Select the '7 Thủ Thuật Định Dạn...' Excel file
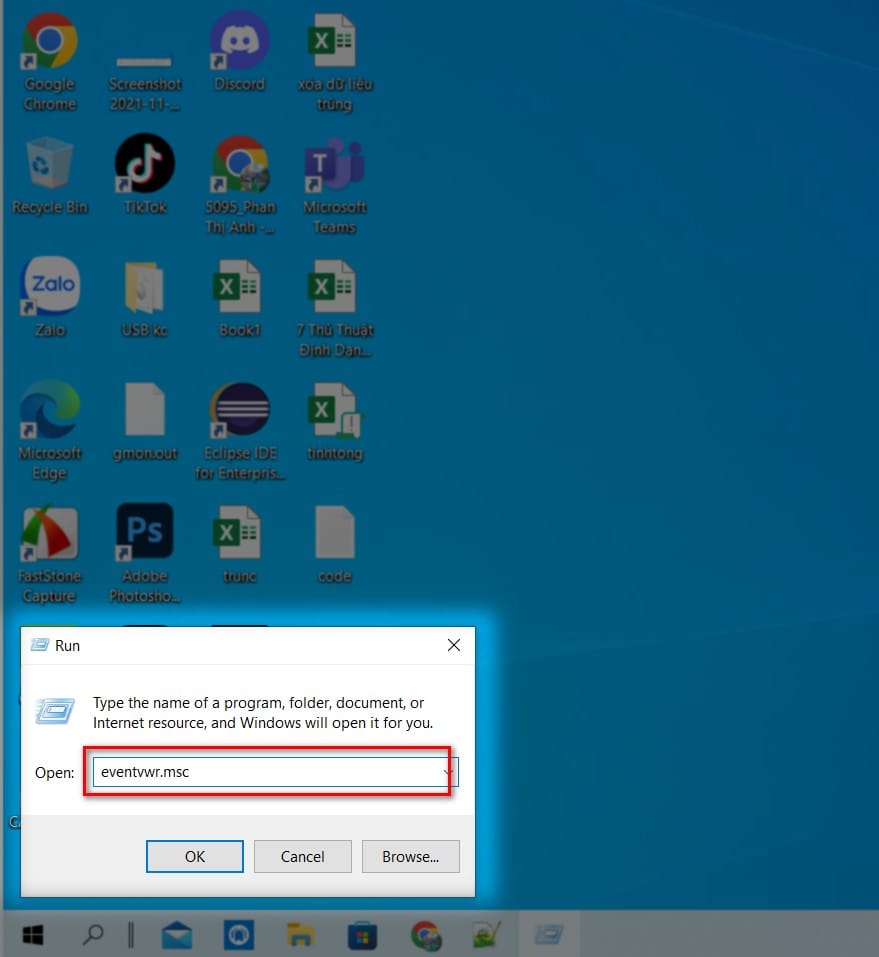The height and width of the screenshot is (957, 879). pyautogui.click(x=335, y=308)
